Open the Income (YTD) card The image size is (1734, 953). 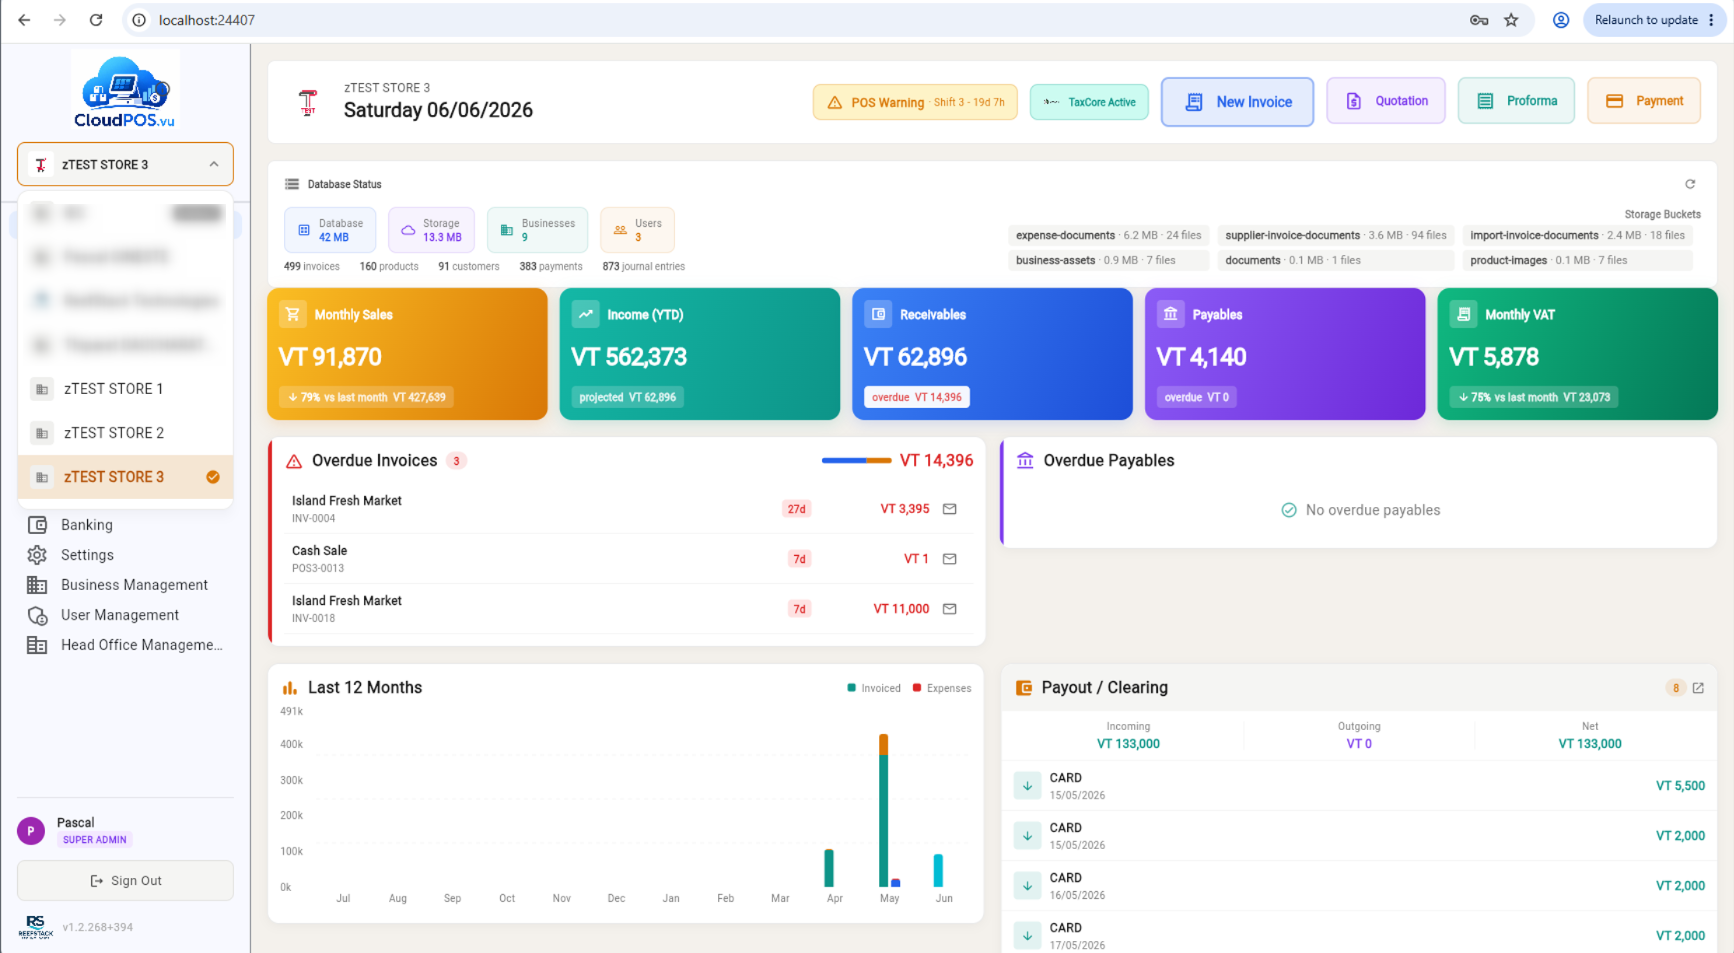(700, 354)
